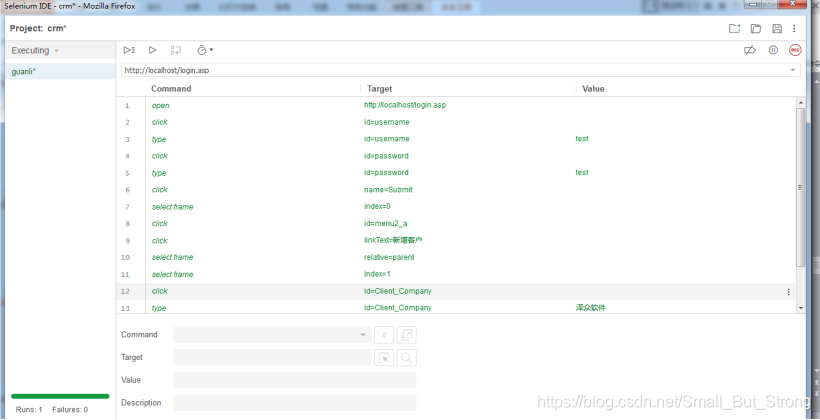Viewport: 820px width, 420px height.
Task: Select row 12 click command
Action: coord(160,291)
